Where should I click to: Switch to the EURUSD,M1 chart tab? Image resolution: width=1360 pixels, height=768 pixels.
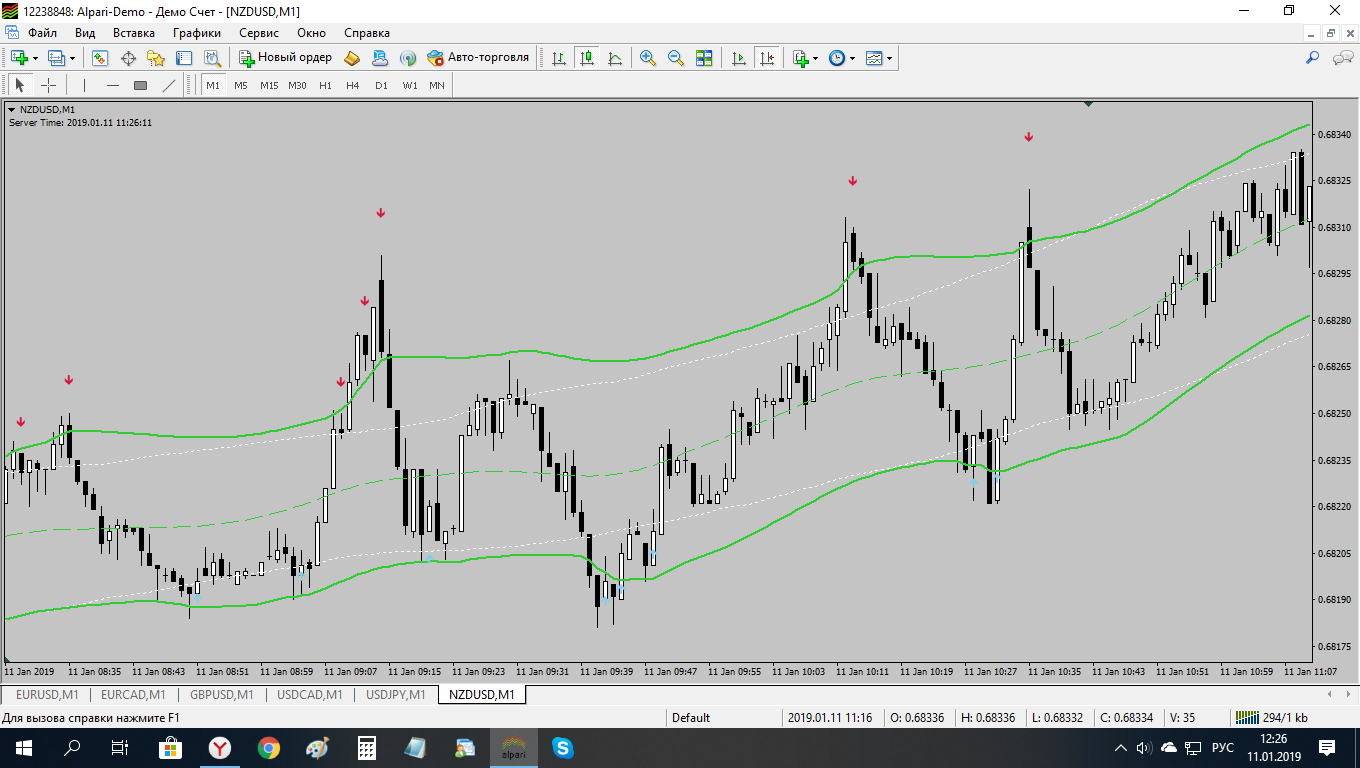click(47, 694)
